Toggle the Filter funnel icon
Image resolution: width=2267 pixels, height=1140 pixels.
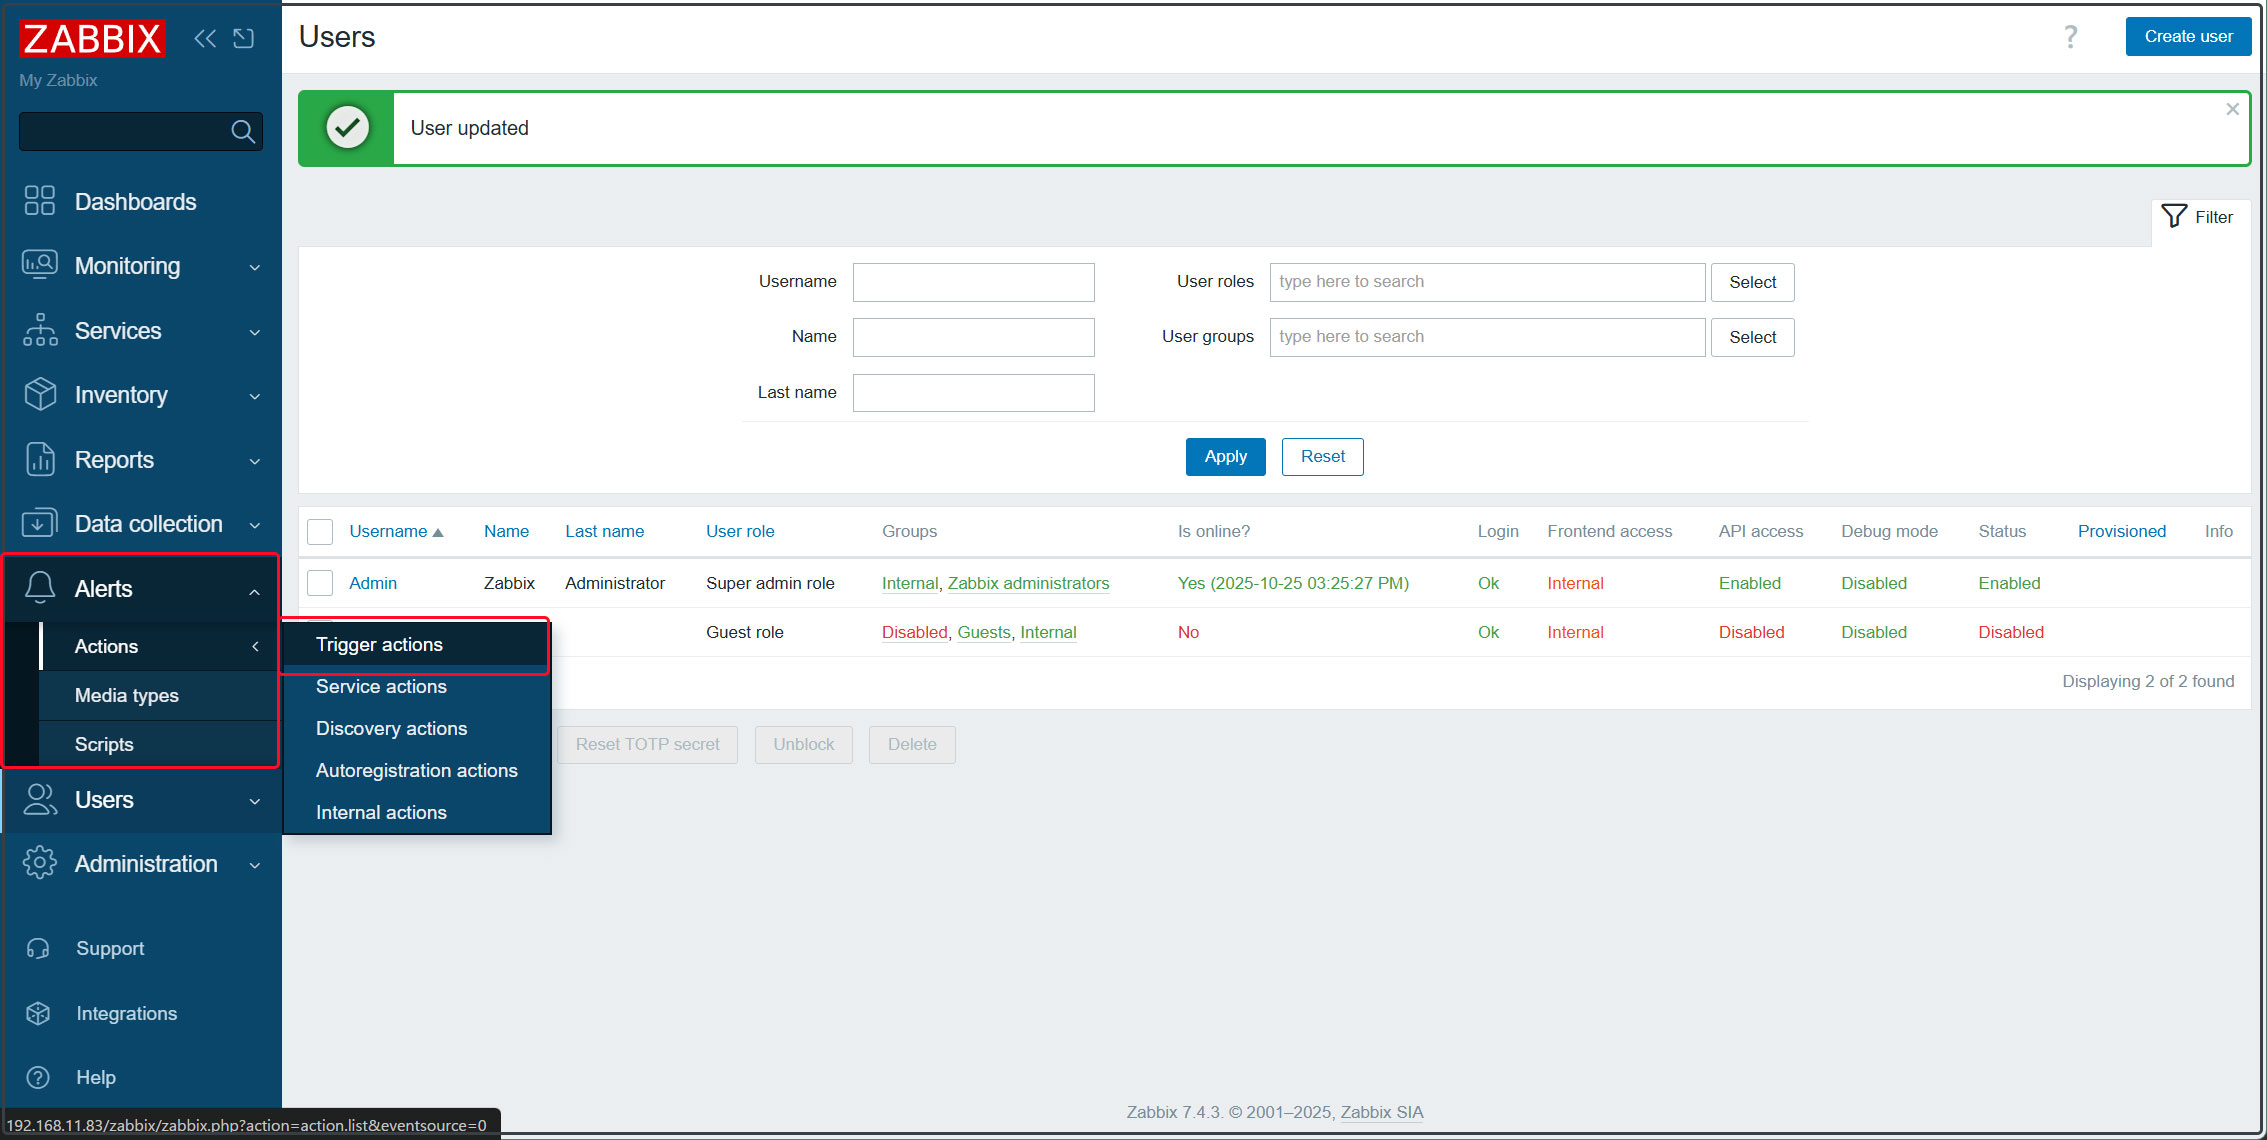(x=2174, y=216)
